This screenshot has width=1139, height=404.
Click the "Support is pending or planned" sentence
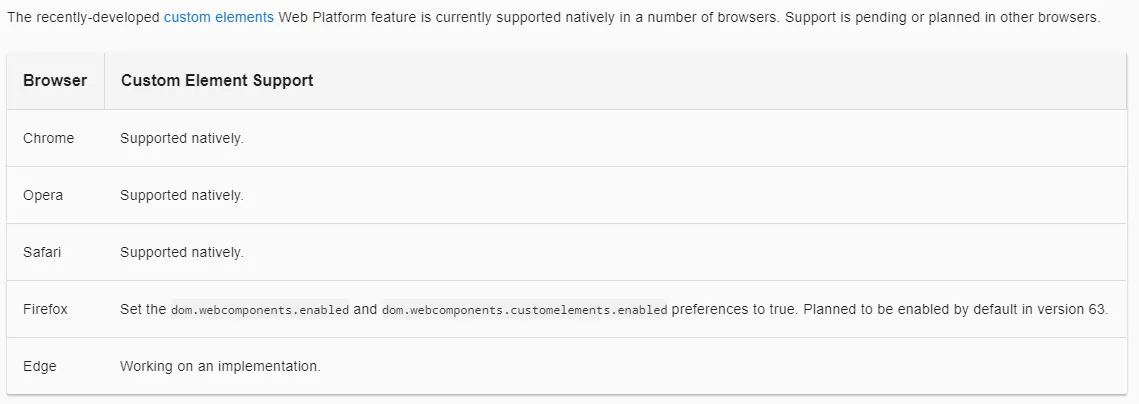coord(943,18)
